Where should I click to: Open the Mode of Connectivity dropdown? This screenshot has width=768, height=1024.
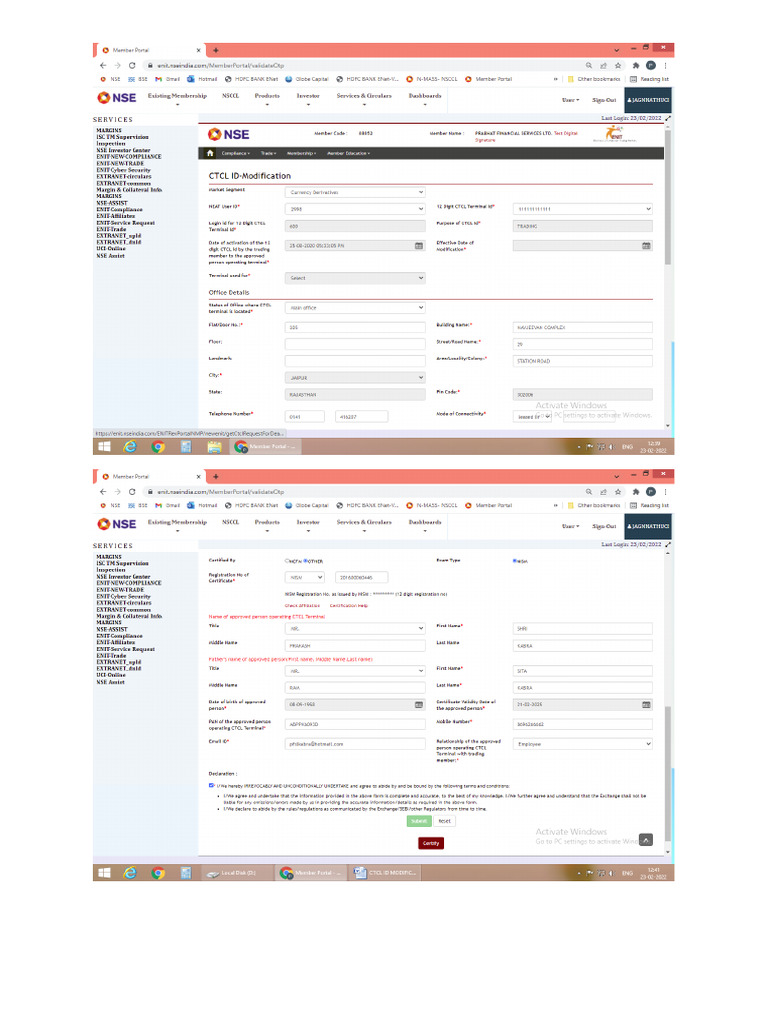pos(532,416)
